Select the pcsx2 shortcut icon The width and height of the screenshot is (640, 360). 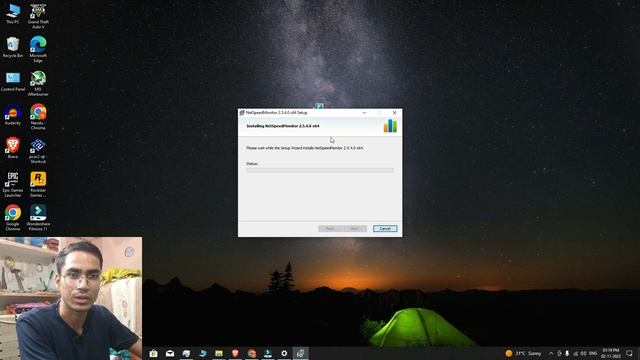coord(38,151)
